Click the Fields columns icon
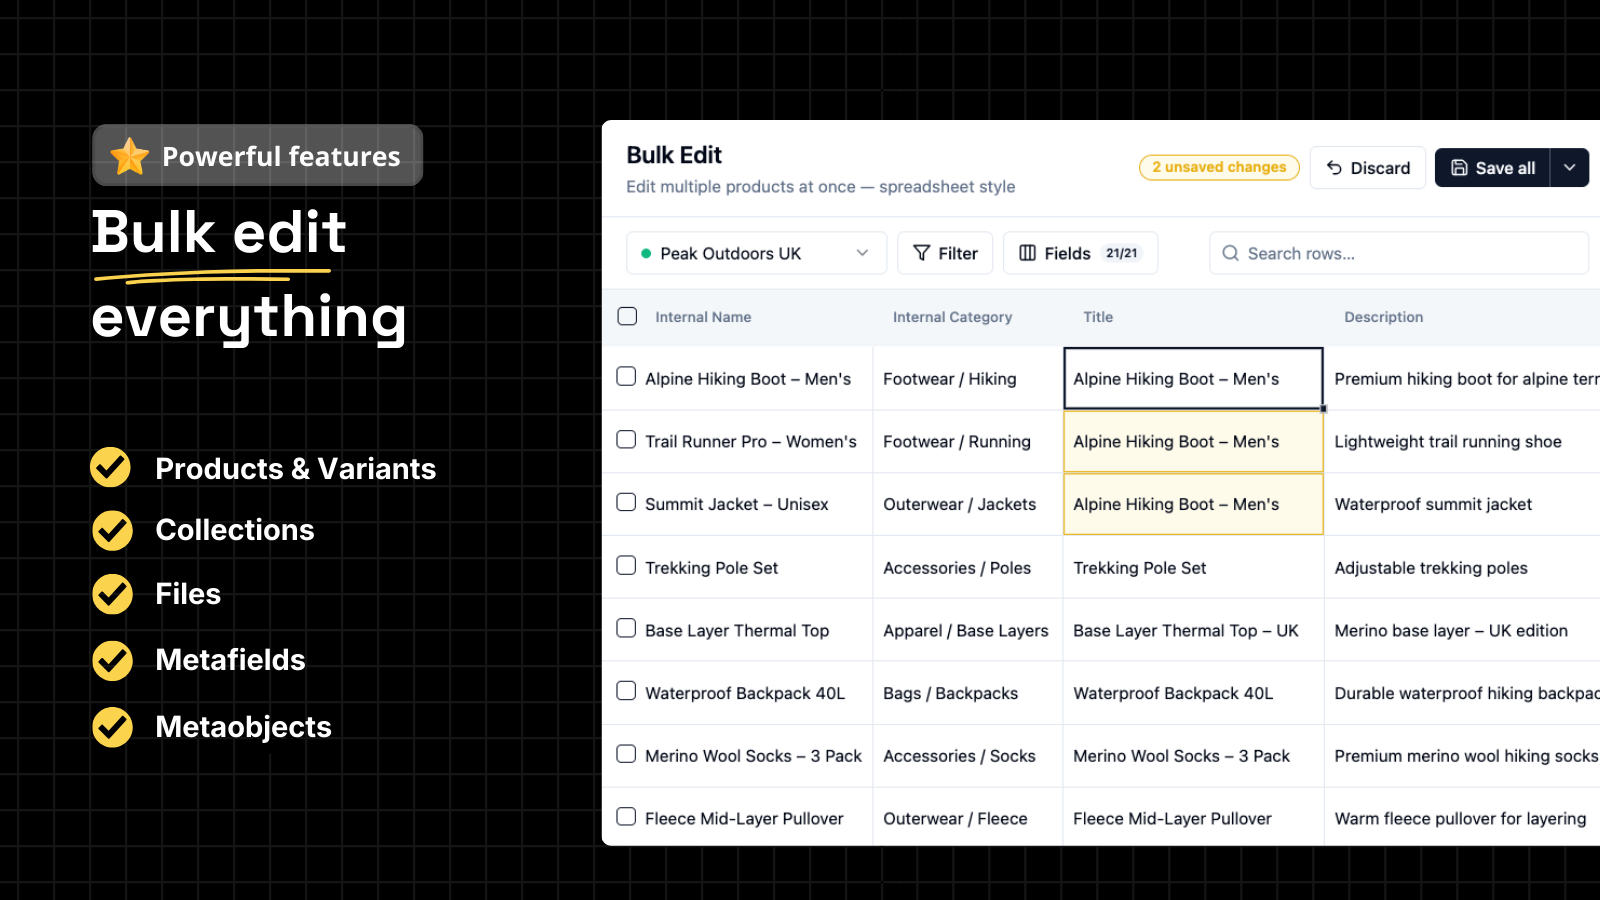This screenshot has width=1600, height=900. point(1028,253)
